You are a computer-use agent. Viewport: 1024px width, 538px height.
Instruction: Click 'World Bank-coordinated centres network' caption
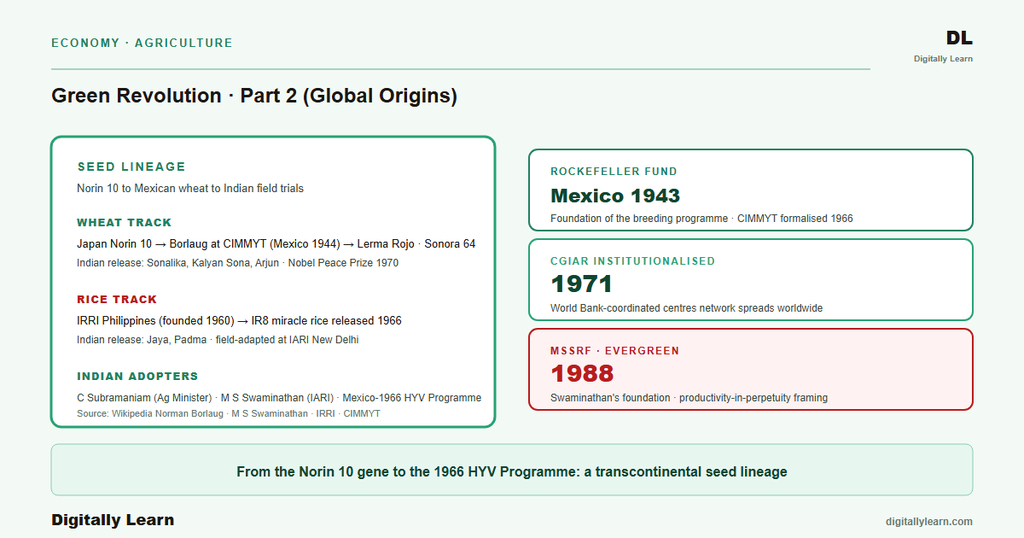686,308
